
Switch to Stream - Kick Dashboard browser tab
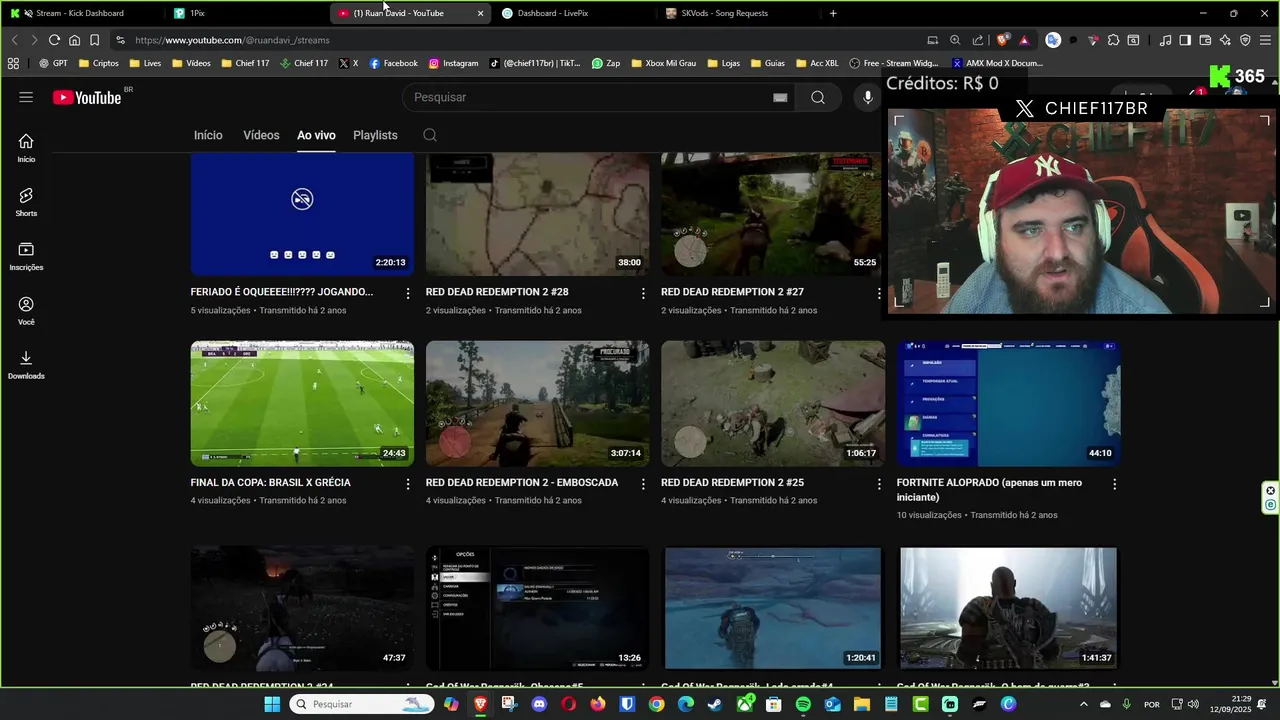[x=80, y=13]
